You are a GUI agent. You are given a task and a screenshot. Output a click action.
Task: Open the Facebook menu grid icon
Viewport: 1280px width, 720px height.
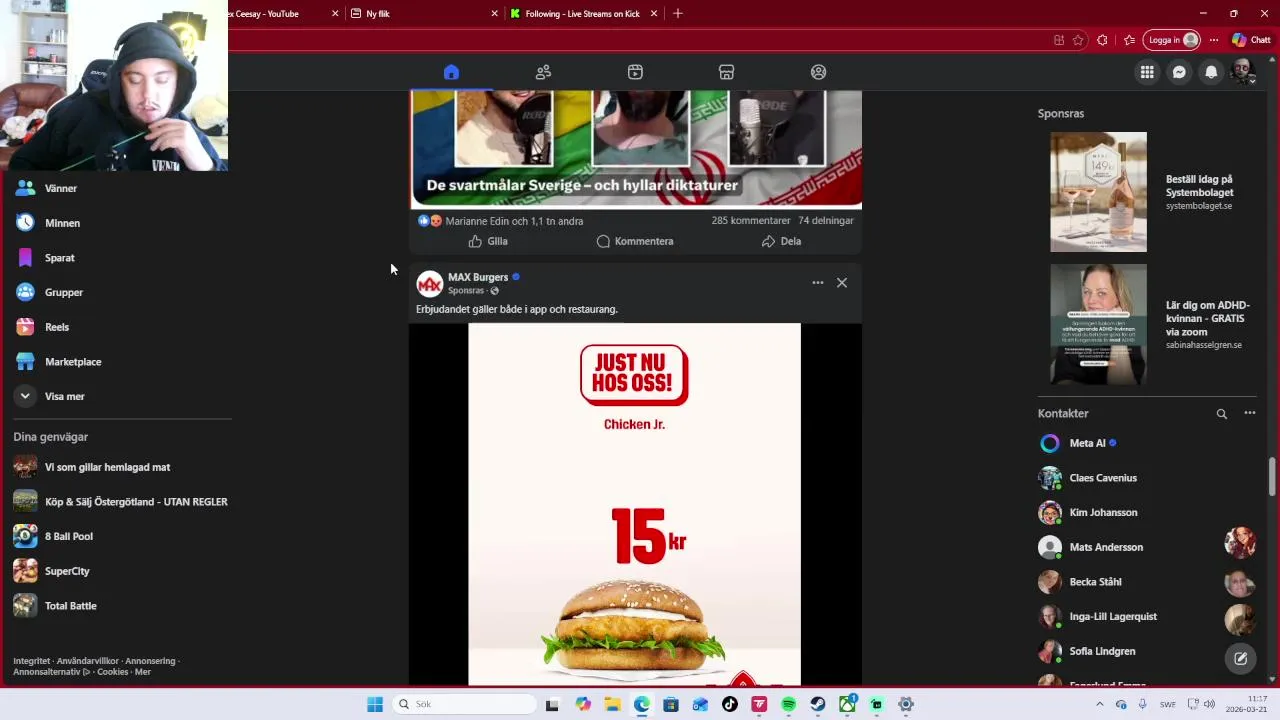coord(1147,72)
